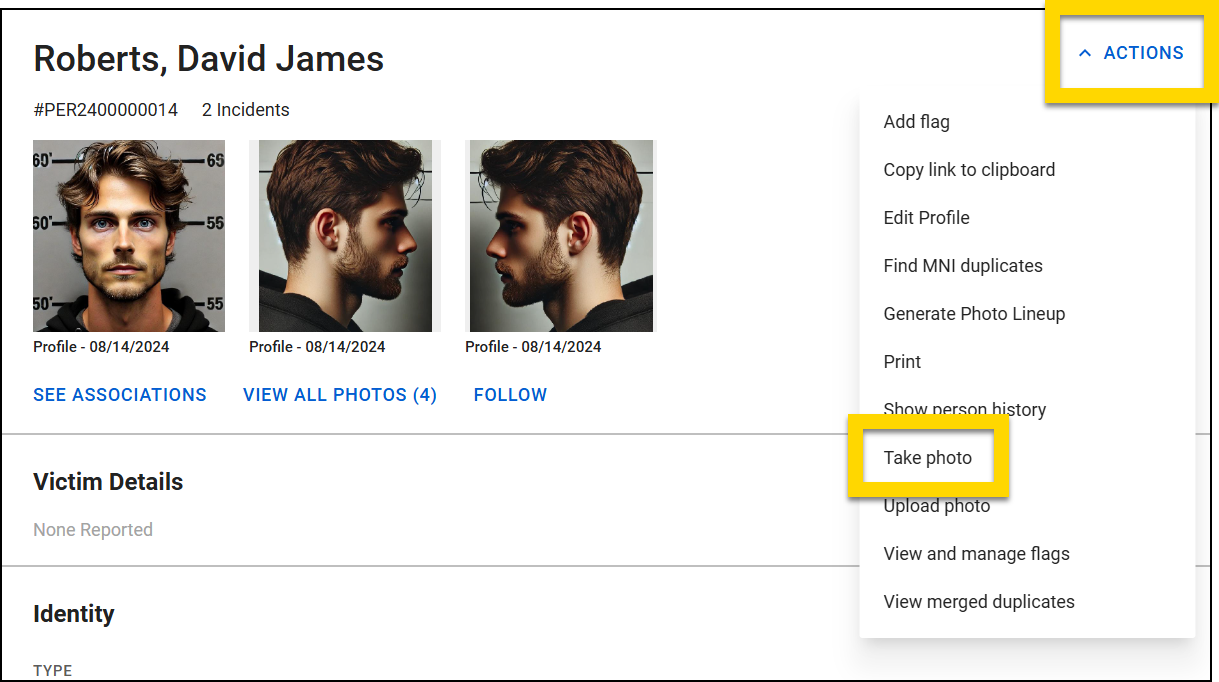Enable FOLLOW for this person
This screenshot has height=682, width=1219.
[x=510, y=394]
